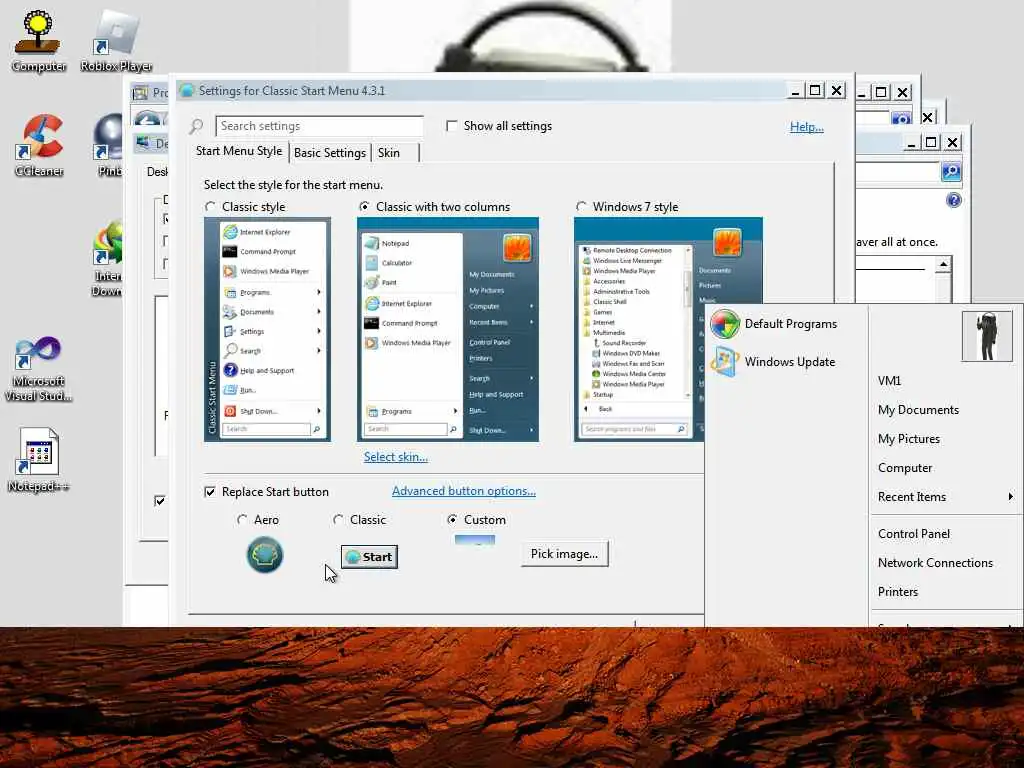
Task: Click the Windows Update icon
Action: pyautogui.click(x=724, y=362)
